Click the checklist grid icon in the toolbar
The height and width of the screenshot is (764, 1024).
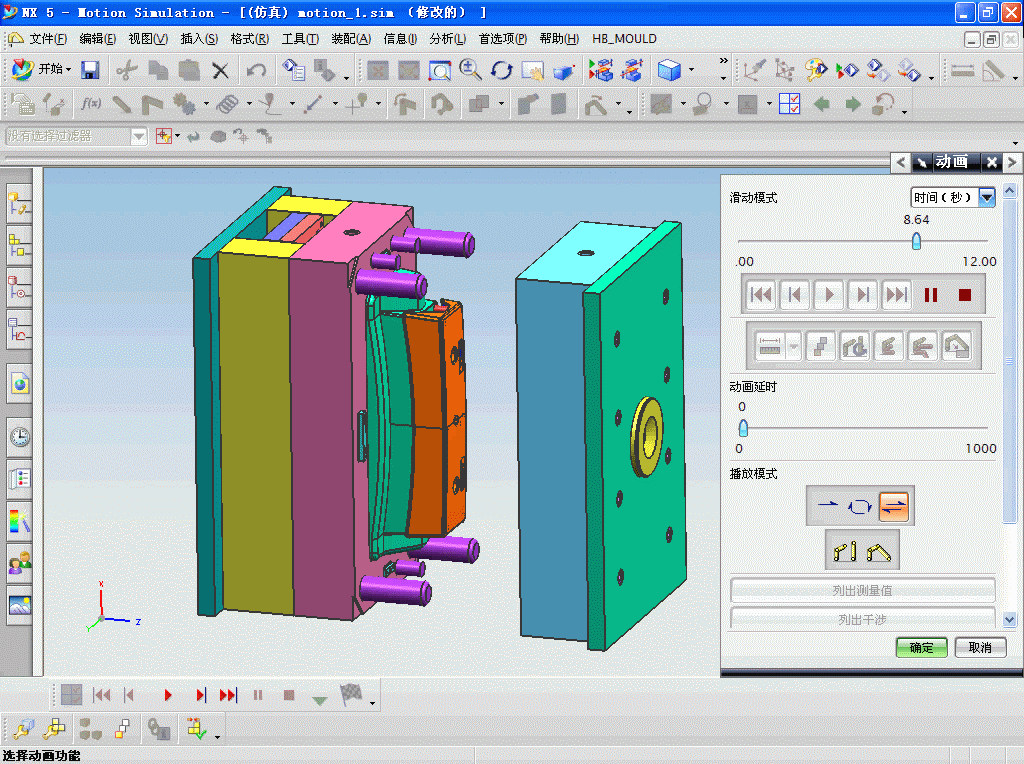click(x=790, y=104)
